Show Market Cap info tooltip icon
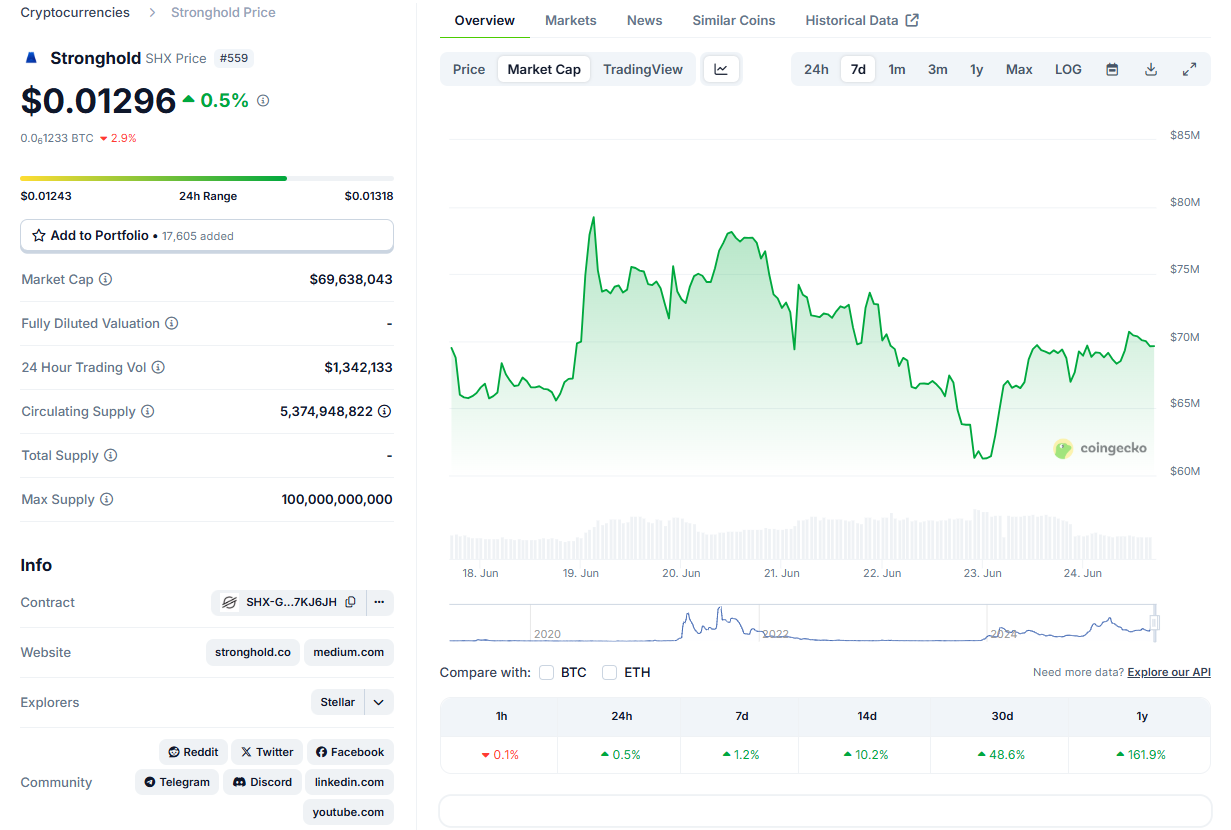 click(105, 280)
